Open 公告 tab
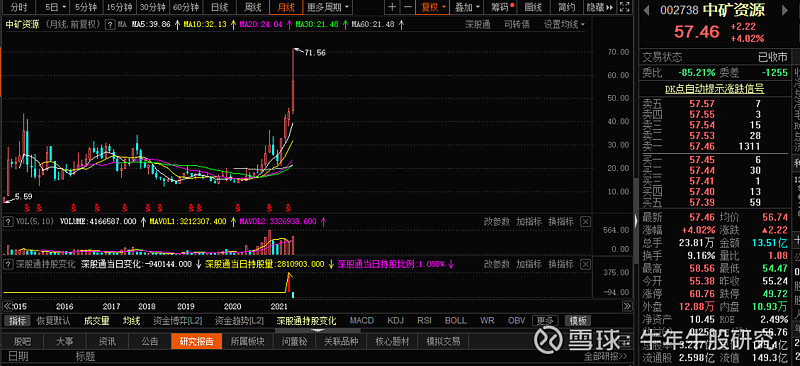 point(149,341)
